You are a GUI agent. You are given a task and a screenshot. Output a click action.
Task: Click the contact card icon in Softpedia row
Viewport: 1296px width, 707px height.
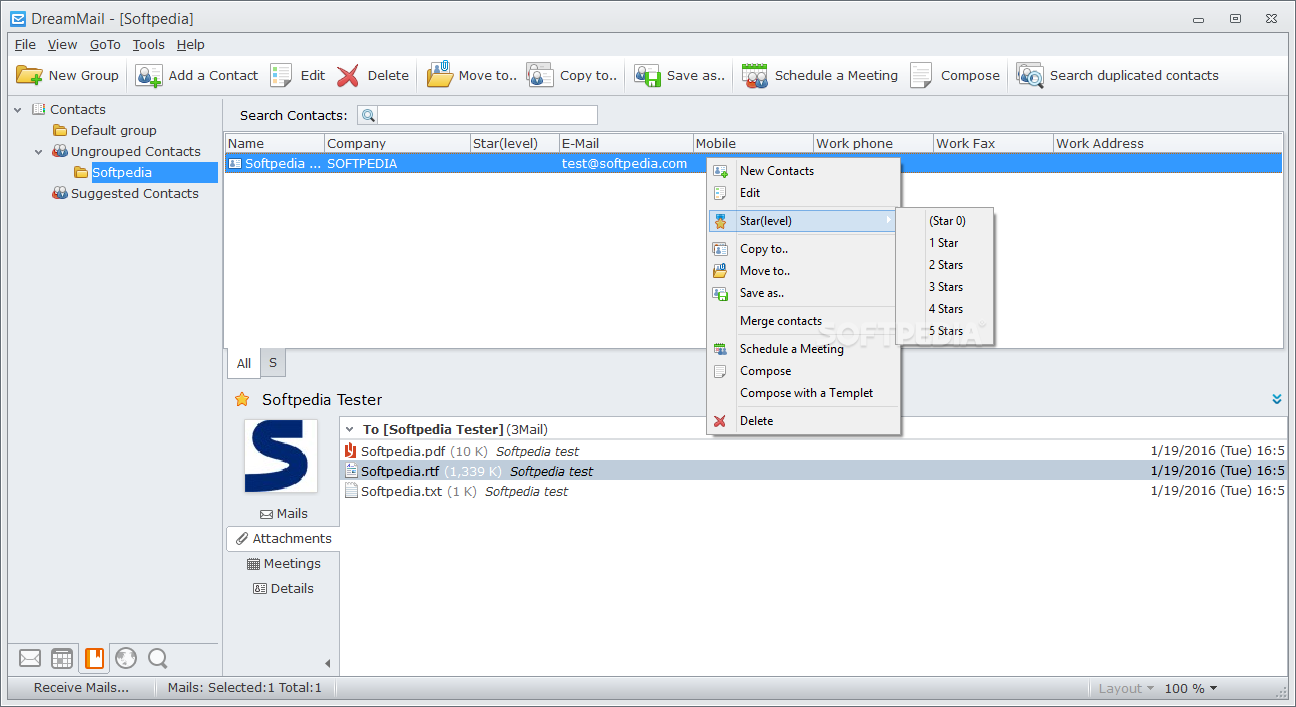click(235, 163)
